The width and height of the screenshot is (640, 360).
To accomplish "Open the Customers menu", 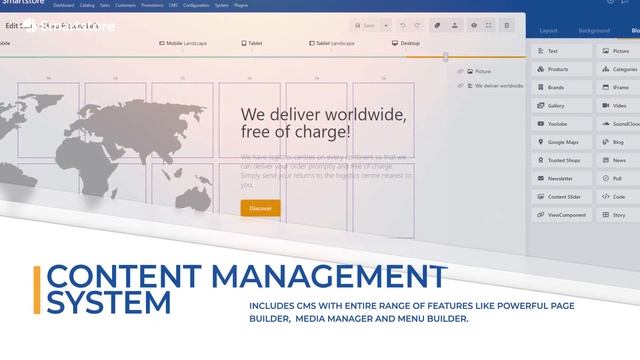I will click(125, 5).
